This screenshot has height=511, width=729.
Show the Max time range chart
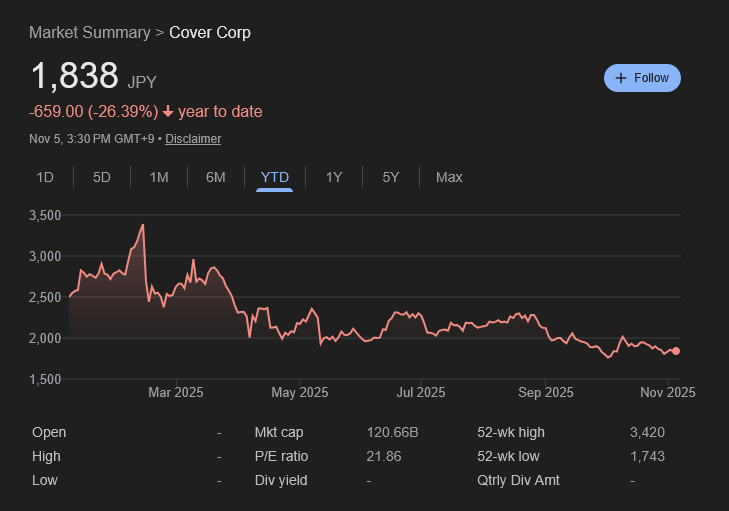449,177
